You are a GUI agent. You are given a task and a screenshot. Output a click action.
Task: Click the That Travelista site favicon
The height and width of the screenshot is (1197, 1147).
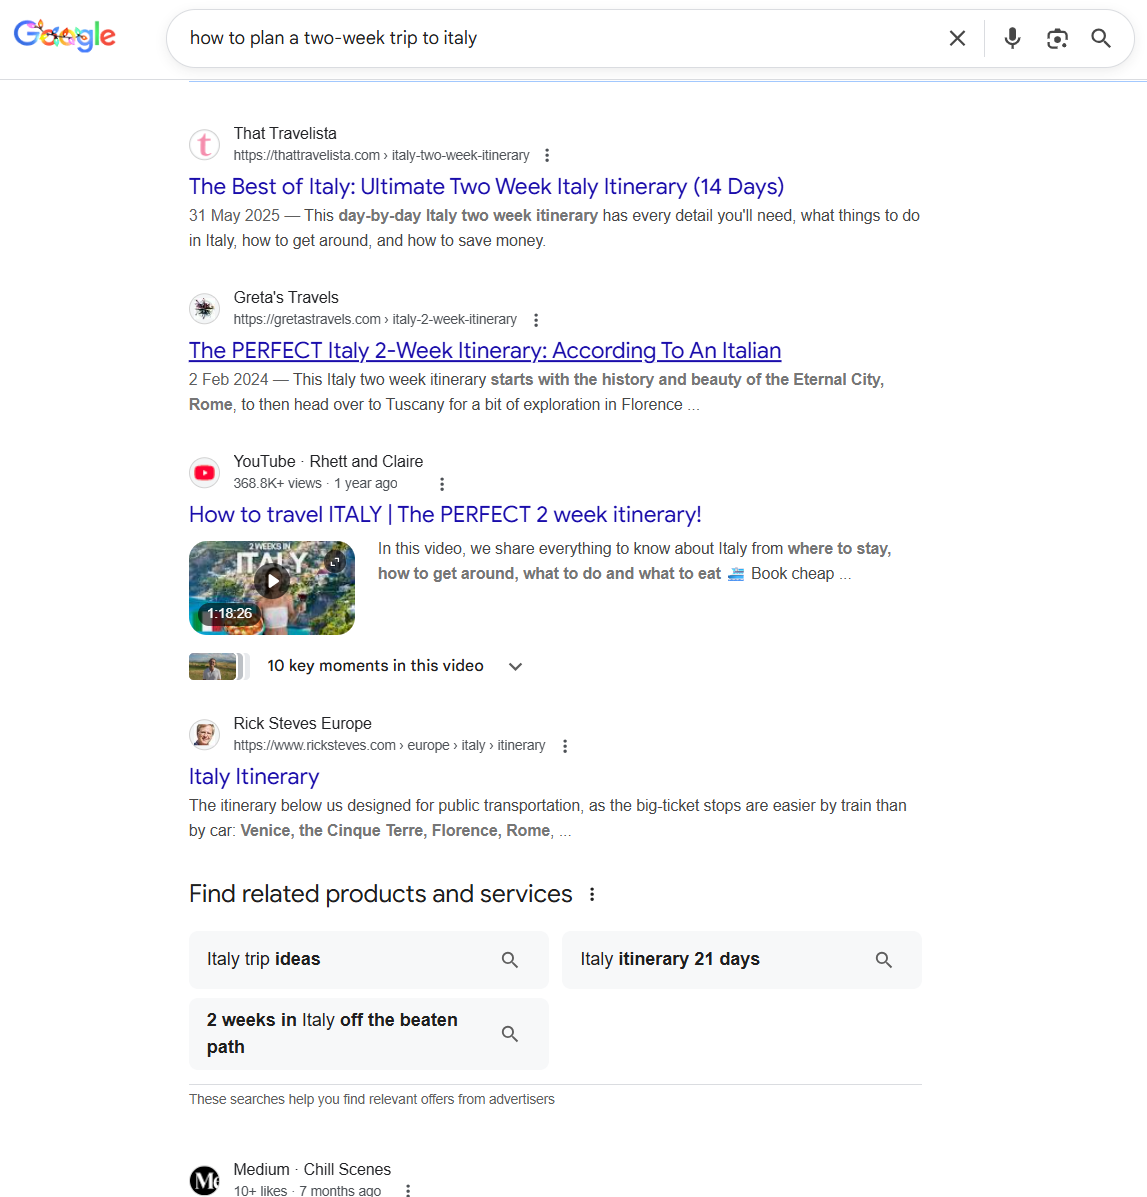pos(204,144)
